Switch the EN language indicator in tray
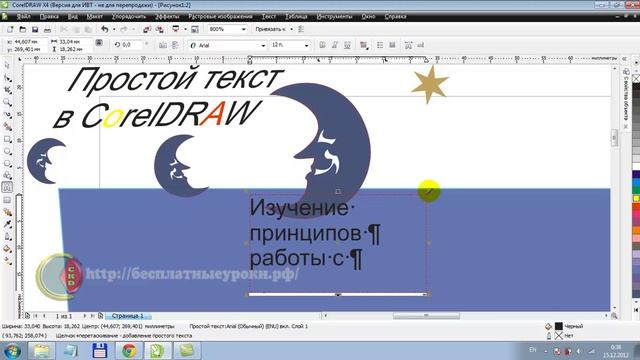 pos(533,350)
